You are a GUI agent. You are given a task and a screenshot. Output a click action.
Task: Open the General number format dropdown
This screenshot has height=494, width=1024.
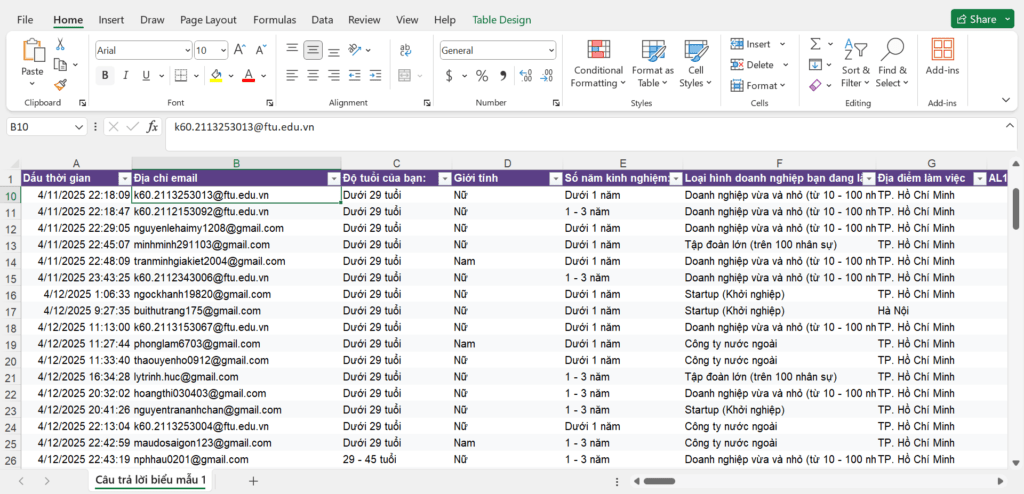[551, 50]
